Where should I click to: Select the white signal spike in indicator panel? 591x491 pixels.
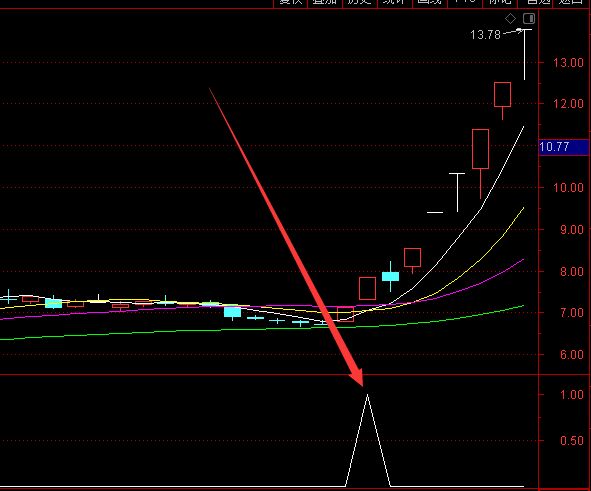click(367, 440)
